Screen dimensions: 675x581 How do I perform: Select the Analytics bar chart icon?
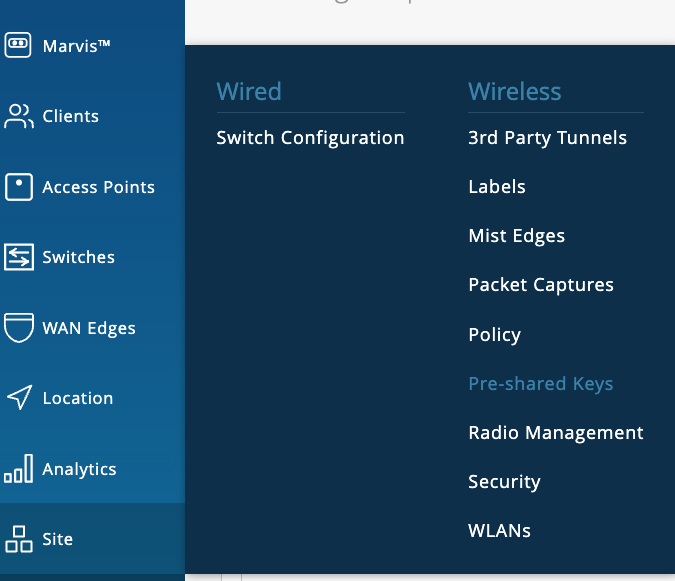pos(19,469)
